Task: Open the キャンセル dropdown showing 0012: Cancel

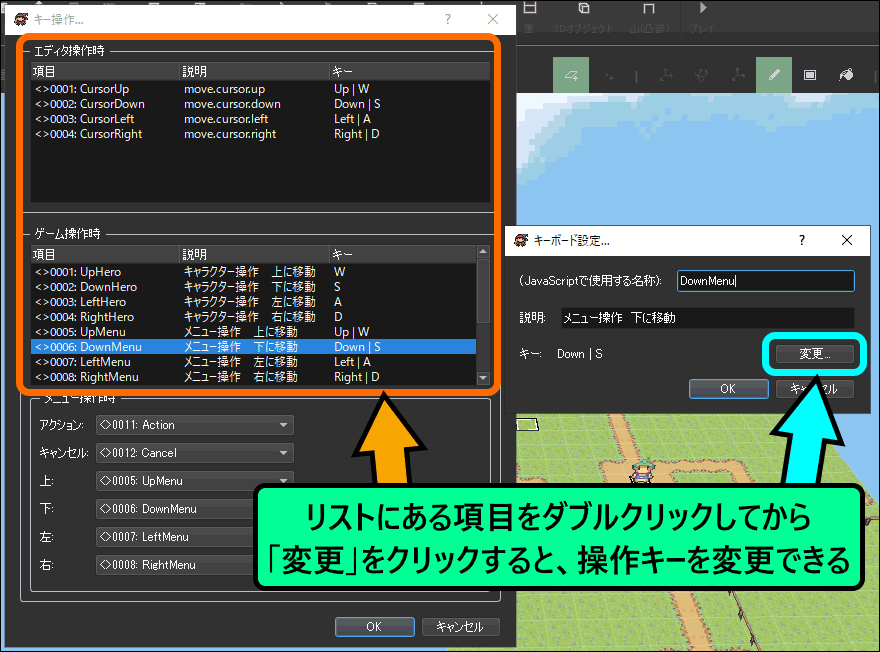Action: (x=194, y=453)
